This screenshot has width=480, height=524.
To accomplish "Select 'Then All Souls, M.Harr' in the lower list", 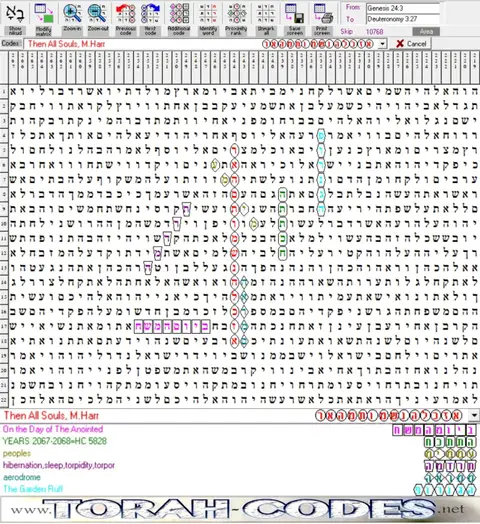I will coord(51,416).
